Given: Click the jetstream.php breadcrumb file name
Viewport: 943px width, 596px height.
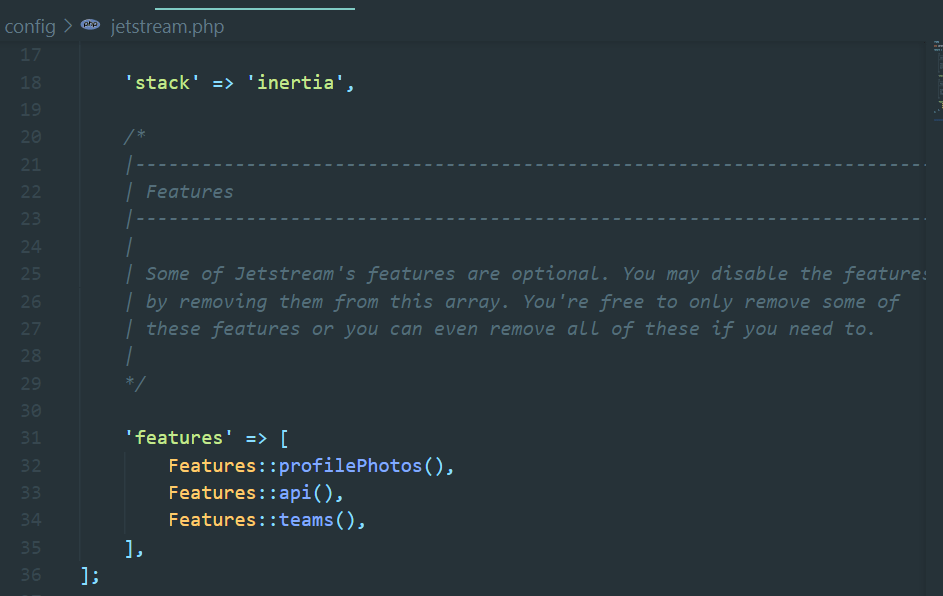Looking at the screenshot, I should [x=167, y=26].
